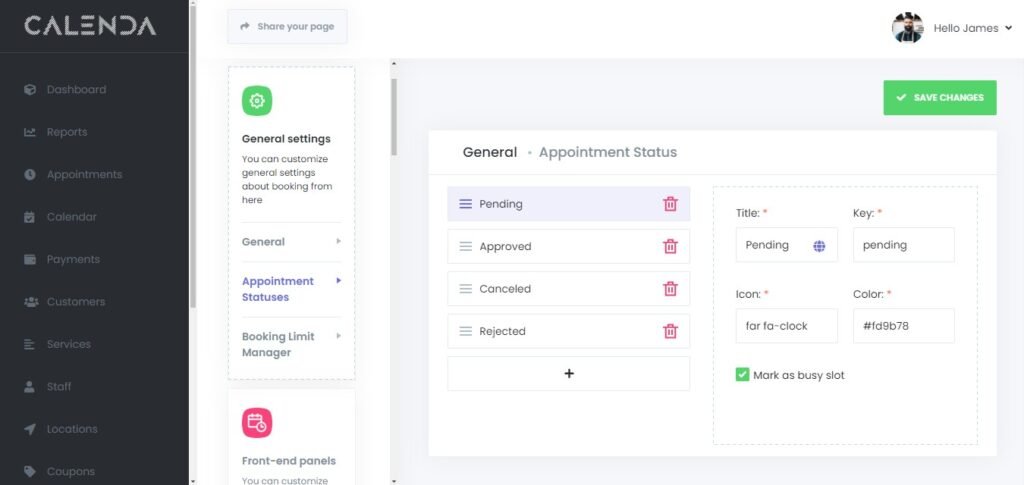The width and height of the screenshot is (1024, 485).
Task: Go to the Calendar sidebar item
Action: [x=71, y=217]
